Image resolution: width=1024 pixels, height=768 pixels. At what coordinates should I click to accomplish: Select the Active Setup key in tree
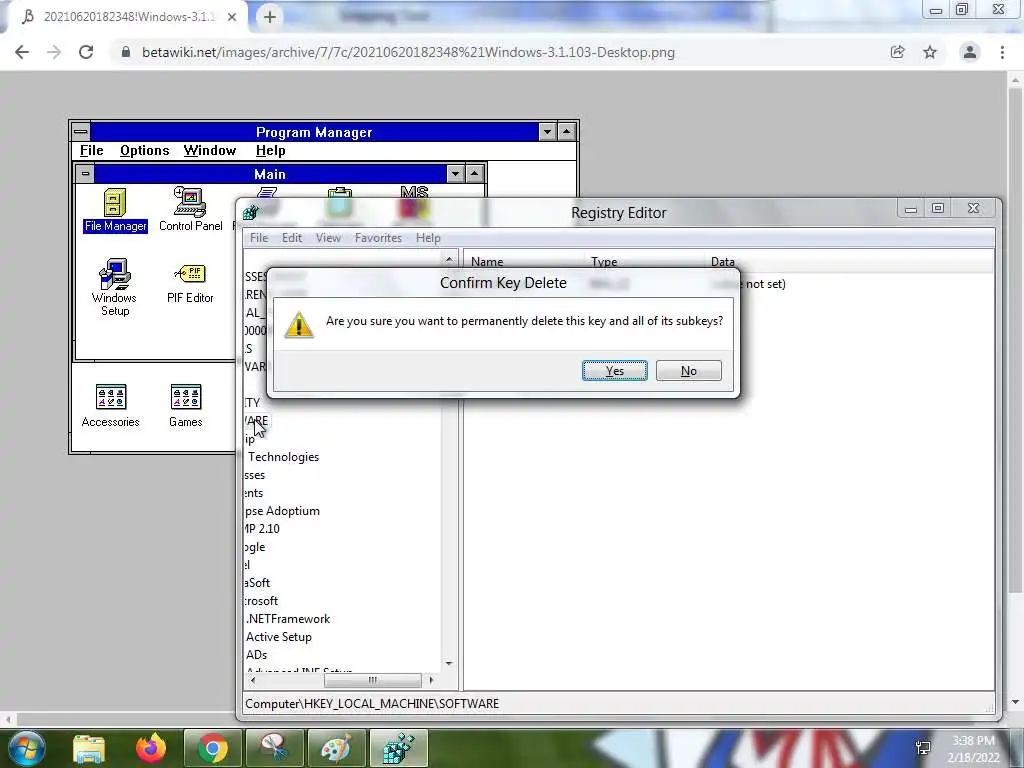pyautogui.click(x=279, y=637)
